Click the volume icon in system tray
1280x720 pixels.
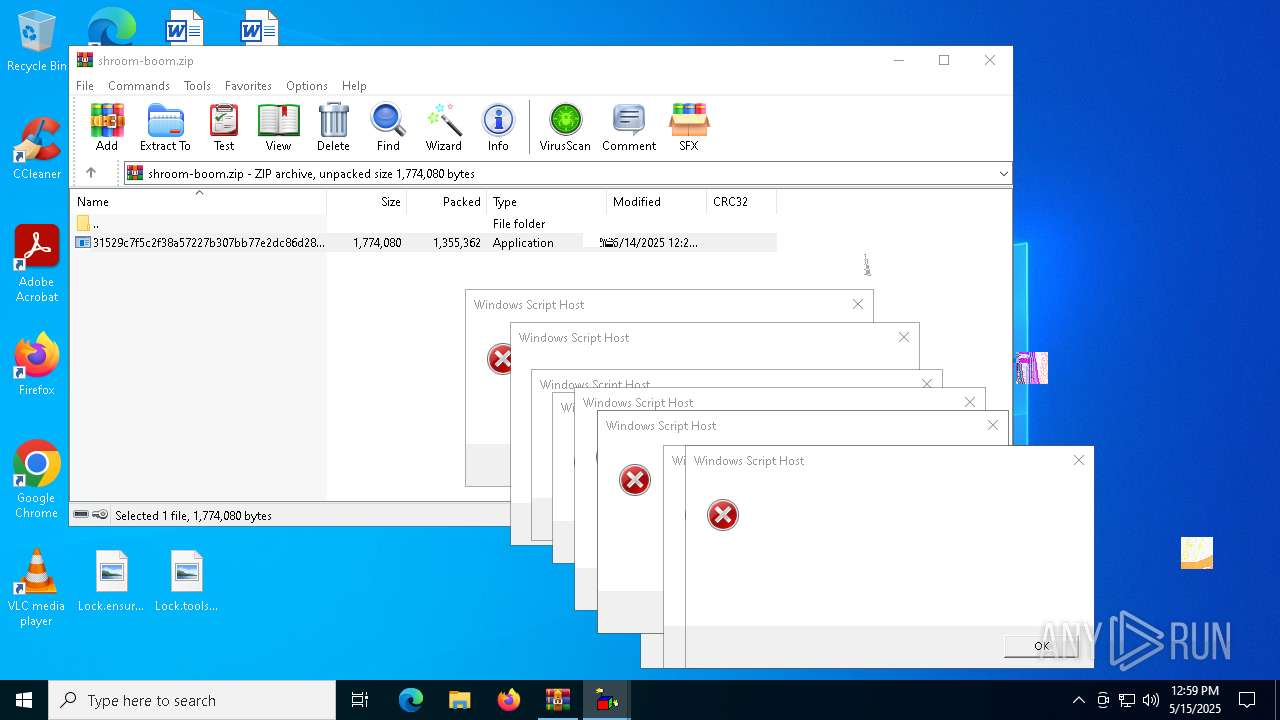[x=1151, y=700]
